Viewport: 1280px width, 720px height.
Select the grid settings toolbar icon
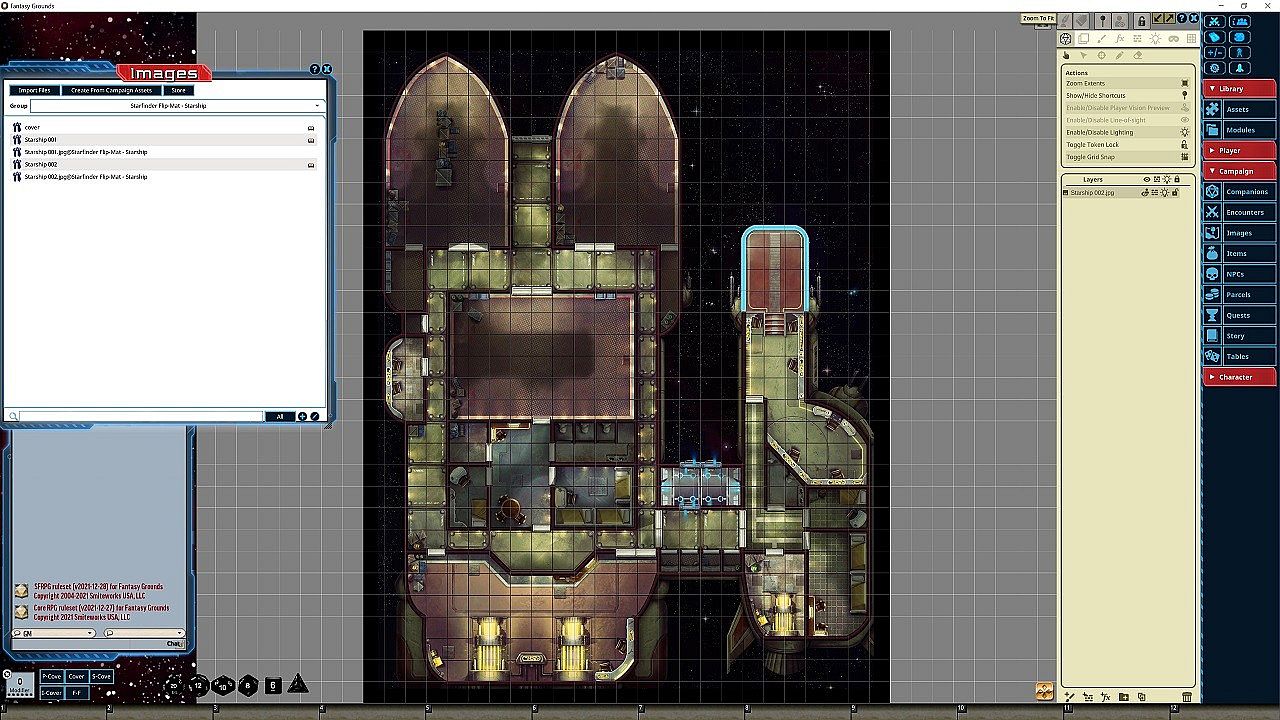[1191, 39]
